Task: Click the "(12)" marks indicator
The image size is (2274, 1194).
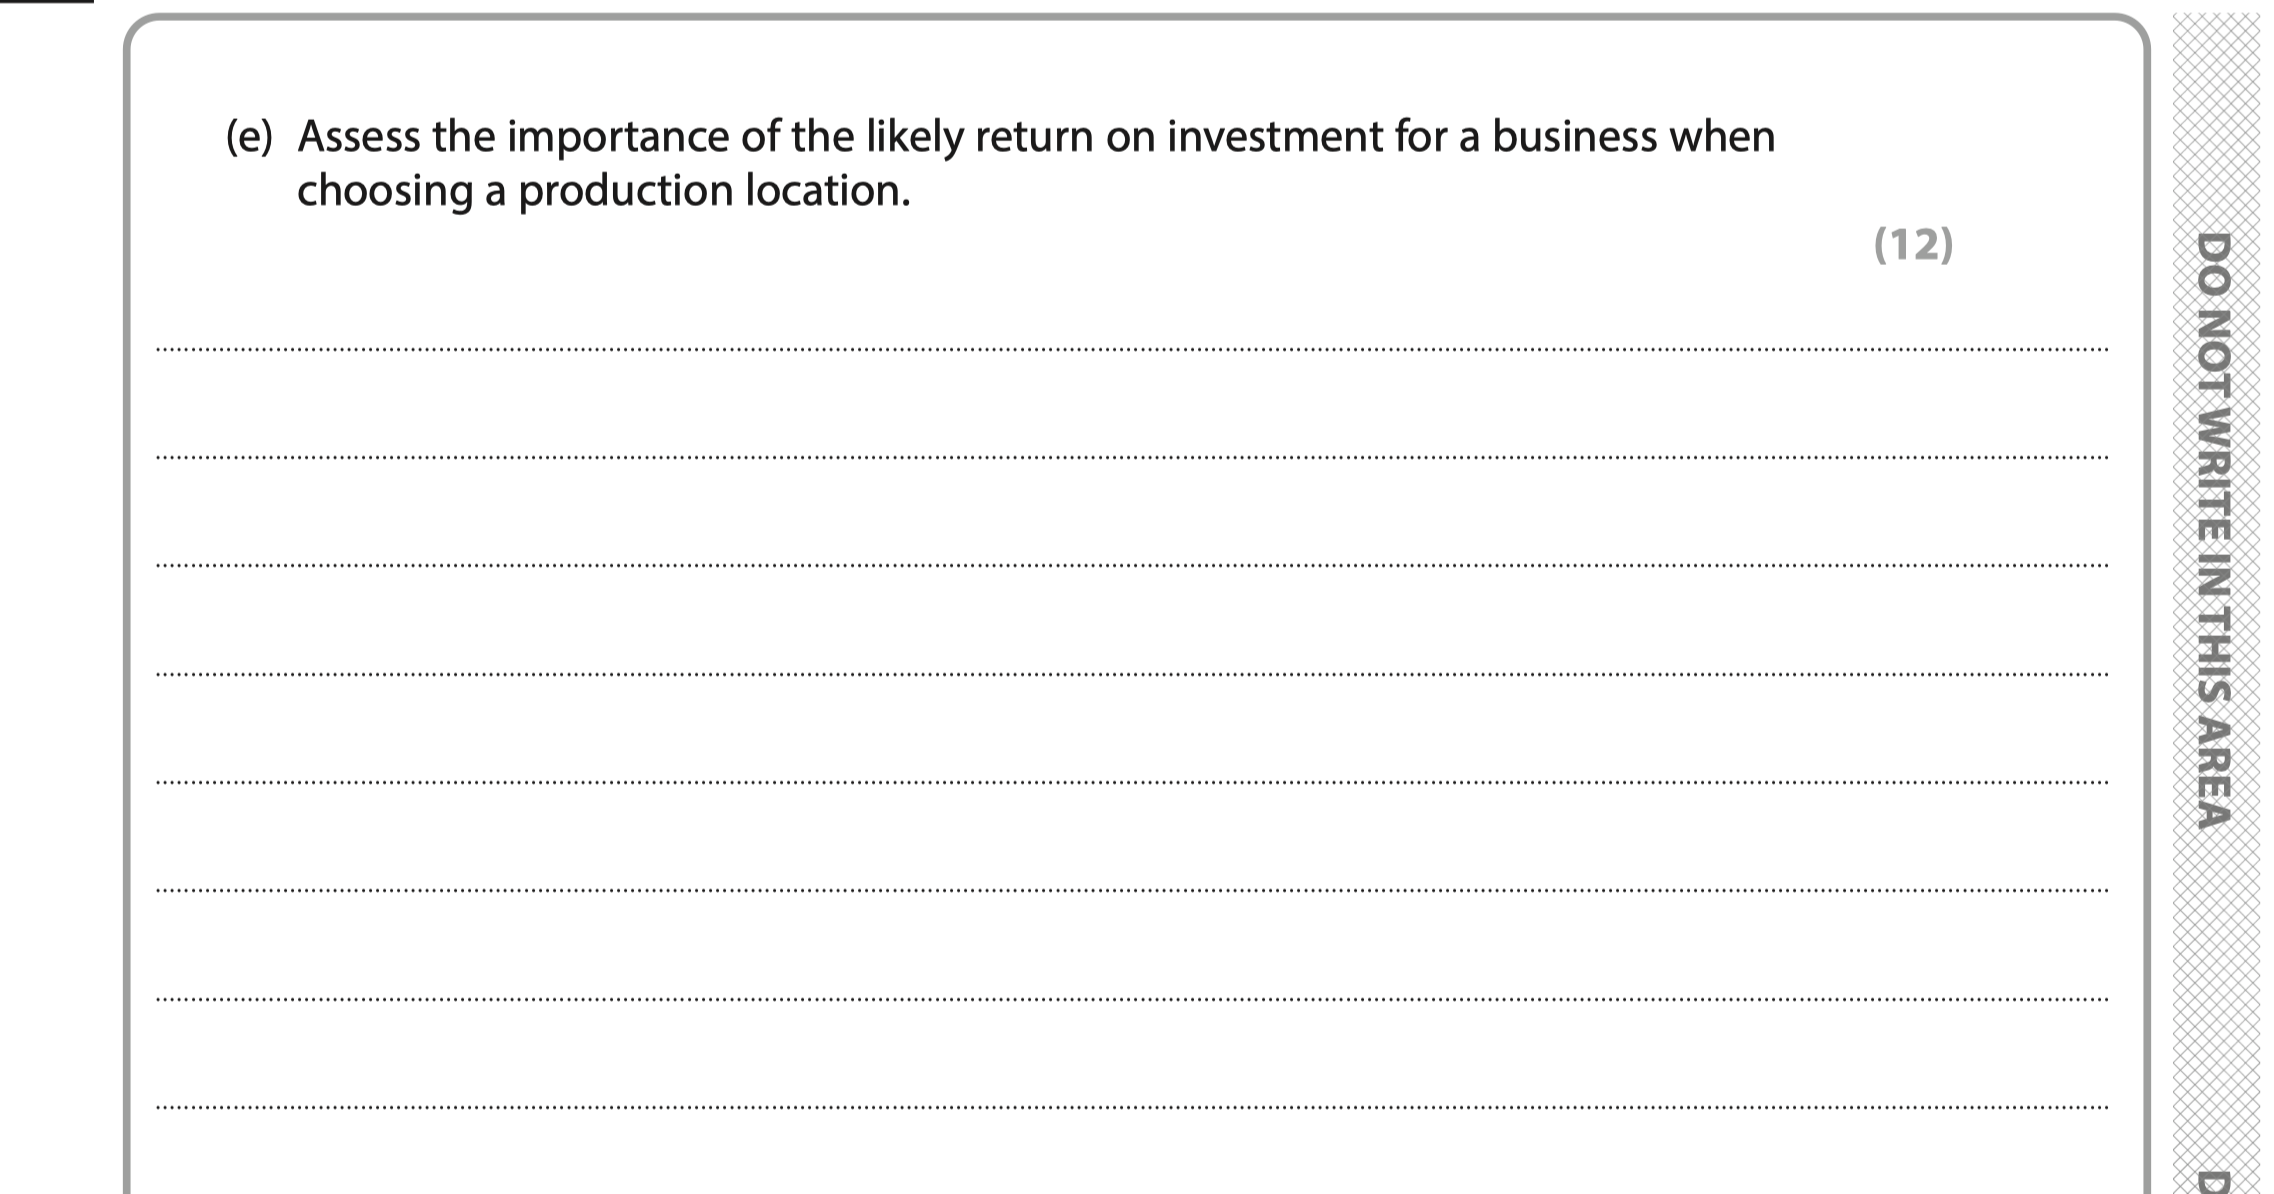Action: coord(1912,244)
